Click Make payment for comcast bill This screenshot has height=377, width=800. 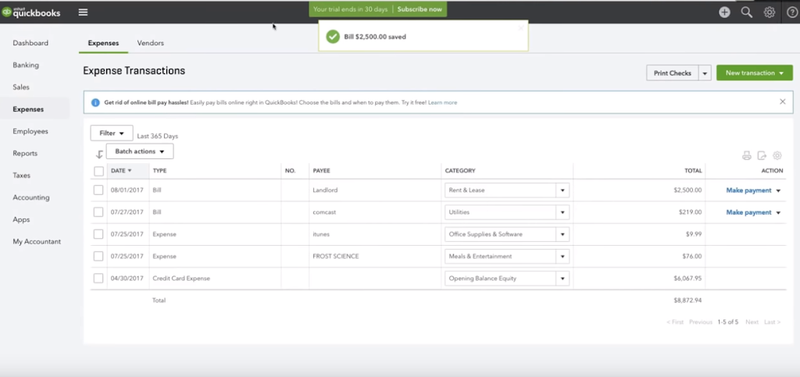click(x=748, y=212)
